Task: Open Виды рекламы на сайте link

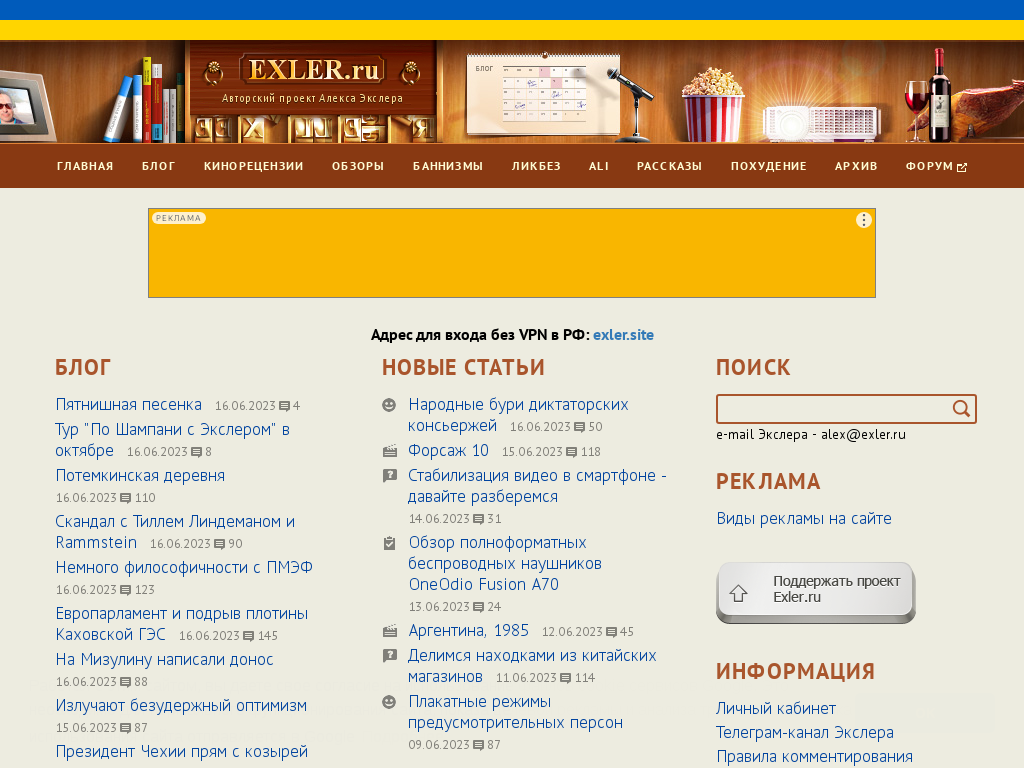Action: (804, 519)
